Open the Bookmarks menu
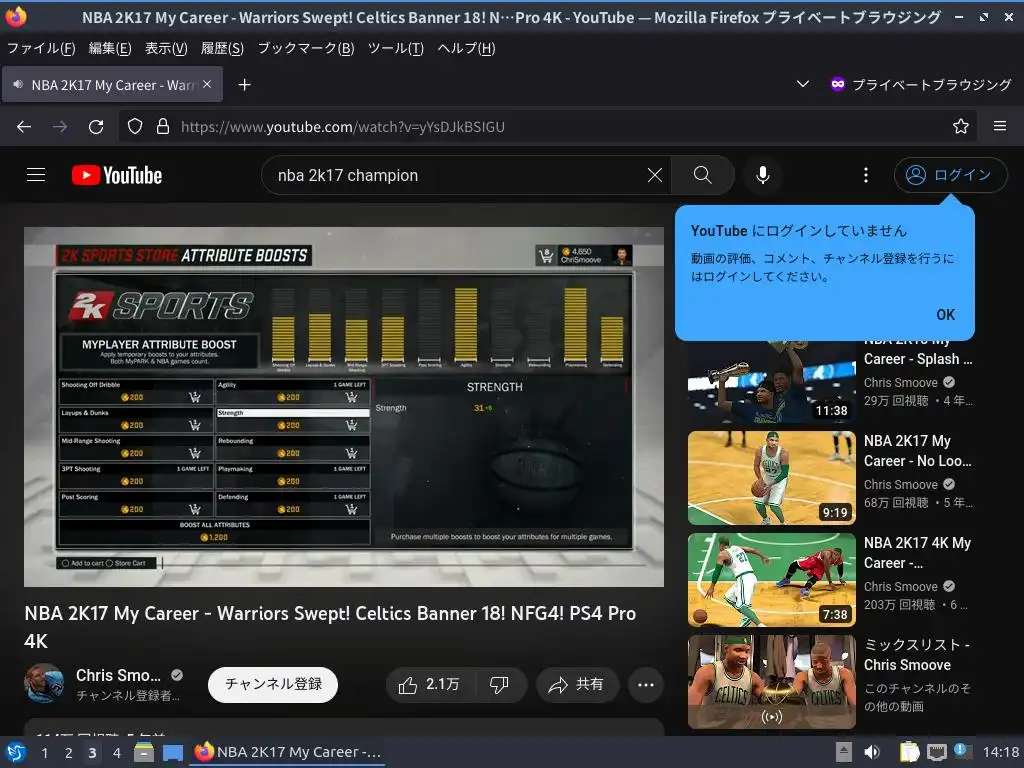Viewport: 1024px width, 768px height. 306,48
